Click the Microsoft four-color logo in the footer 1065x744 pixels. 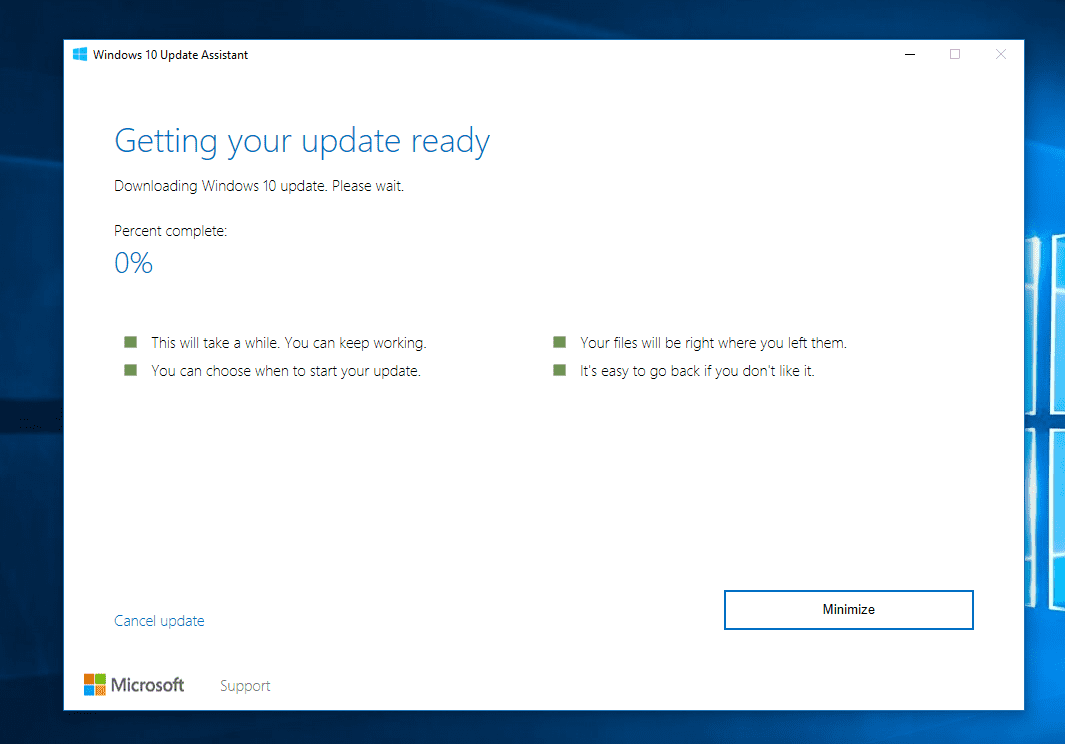click(x=95, y=685)
